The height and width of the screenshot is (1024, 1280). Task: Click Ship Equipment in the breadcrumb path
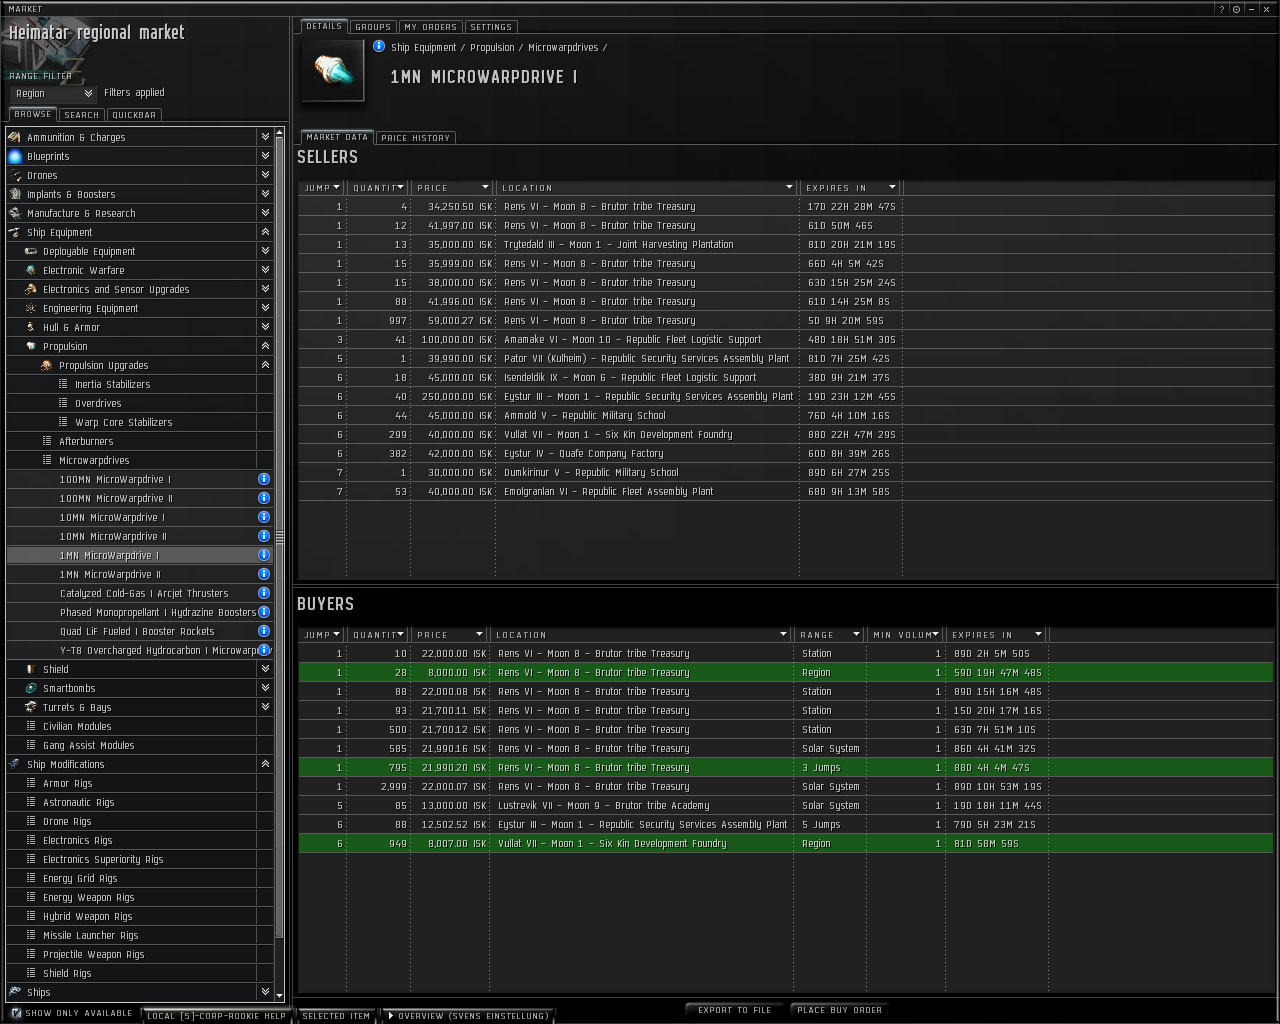click(x=424, y=47)
